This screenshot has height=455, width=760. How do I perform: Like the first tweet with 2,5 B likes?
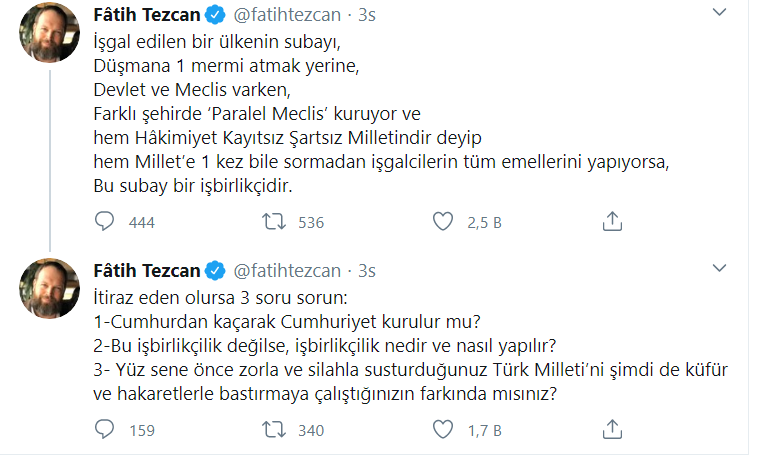(x=442, y=221)
